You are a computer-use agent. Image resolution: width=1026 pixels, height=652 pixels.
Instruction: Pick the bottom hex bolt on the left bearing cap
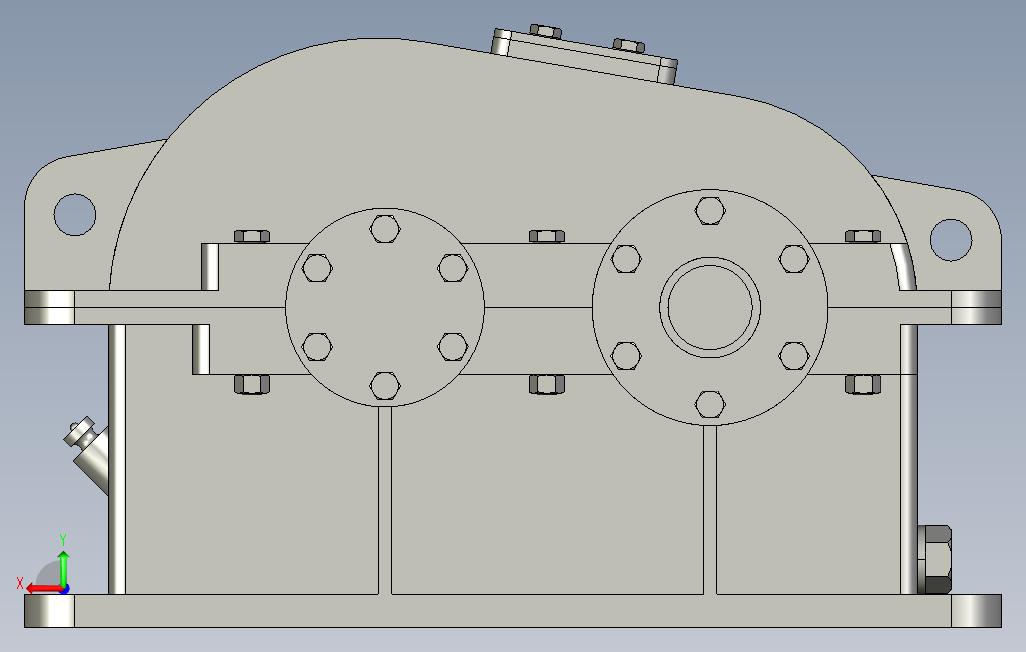click(x=385, y=386)
